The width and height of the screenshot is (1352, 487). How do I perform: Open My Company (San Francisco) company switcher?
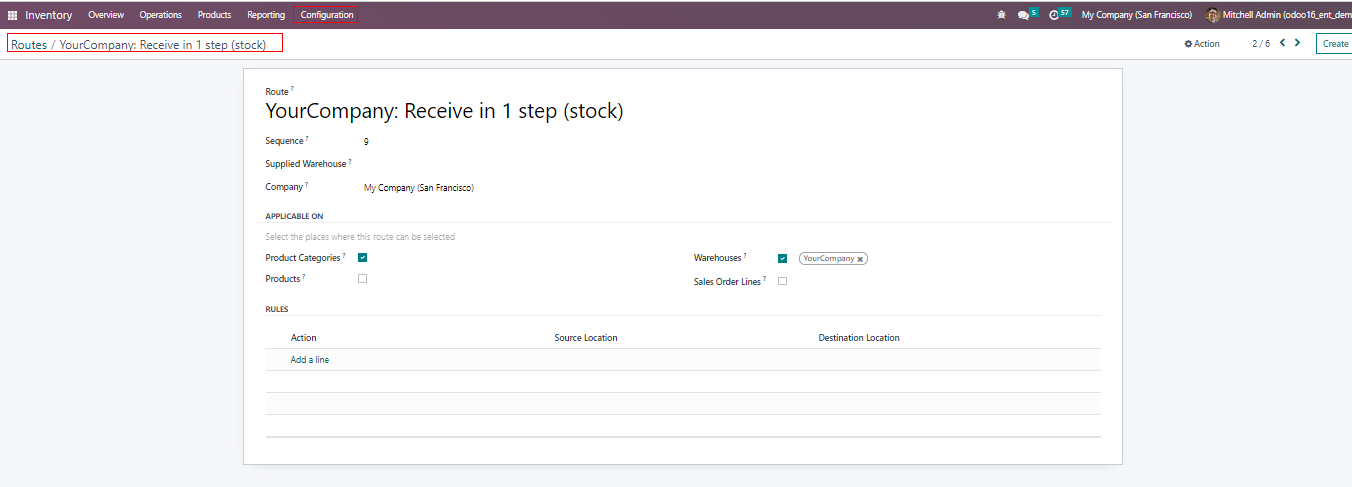pyautogui.click(x=1136, y=15)
